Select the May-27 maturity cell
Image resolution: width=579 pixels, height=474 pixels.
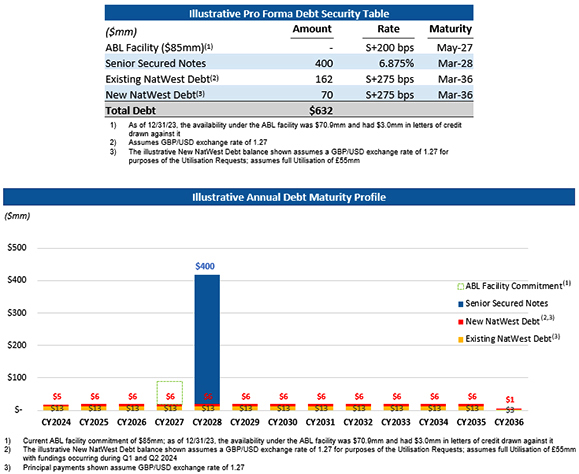click(455, 48)
